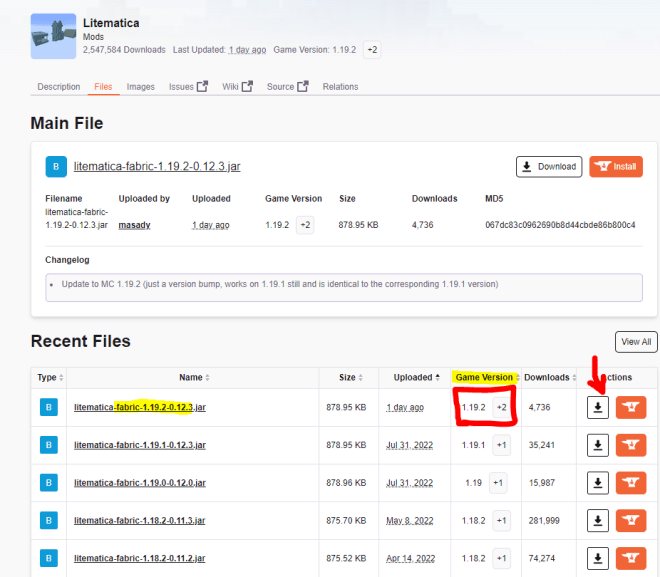Expand the +2 versions badge for 1.19.2 row
Viewport: 660px width, 577px height.
[502, 407]
